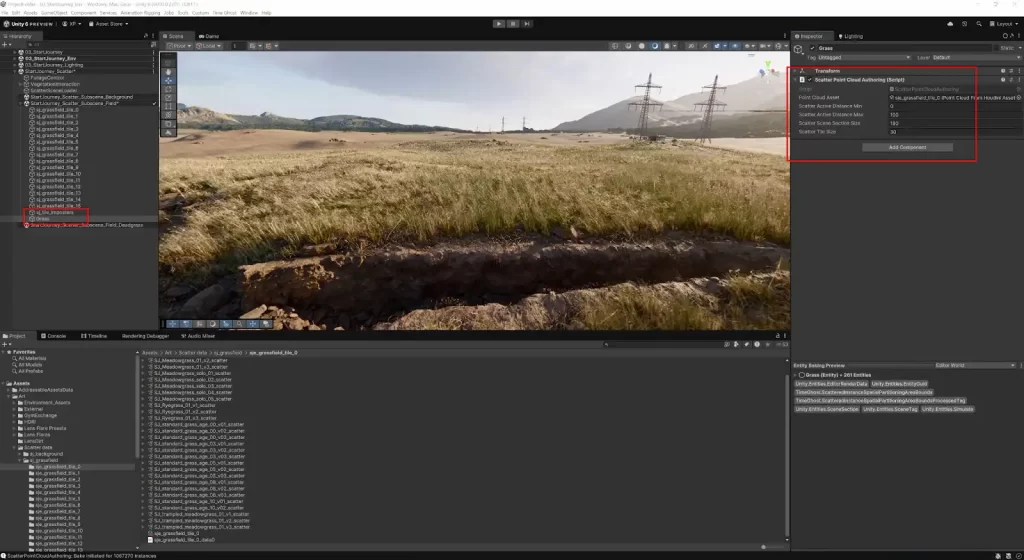Click the Add Component button
Viewport: 1024px width, 560px height.
[x=907, y=147]
